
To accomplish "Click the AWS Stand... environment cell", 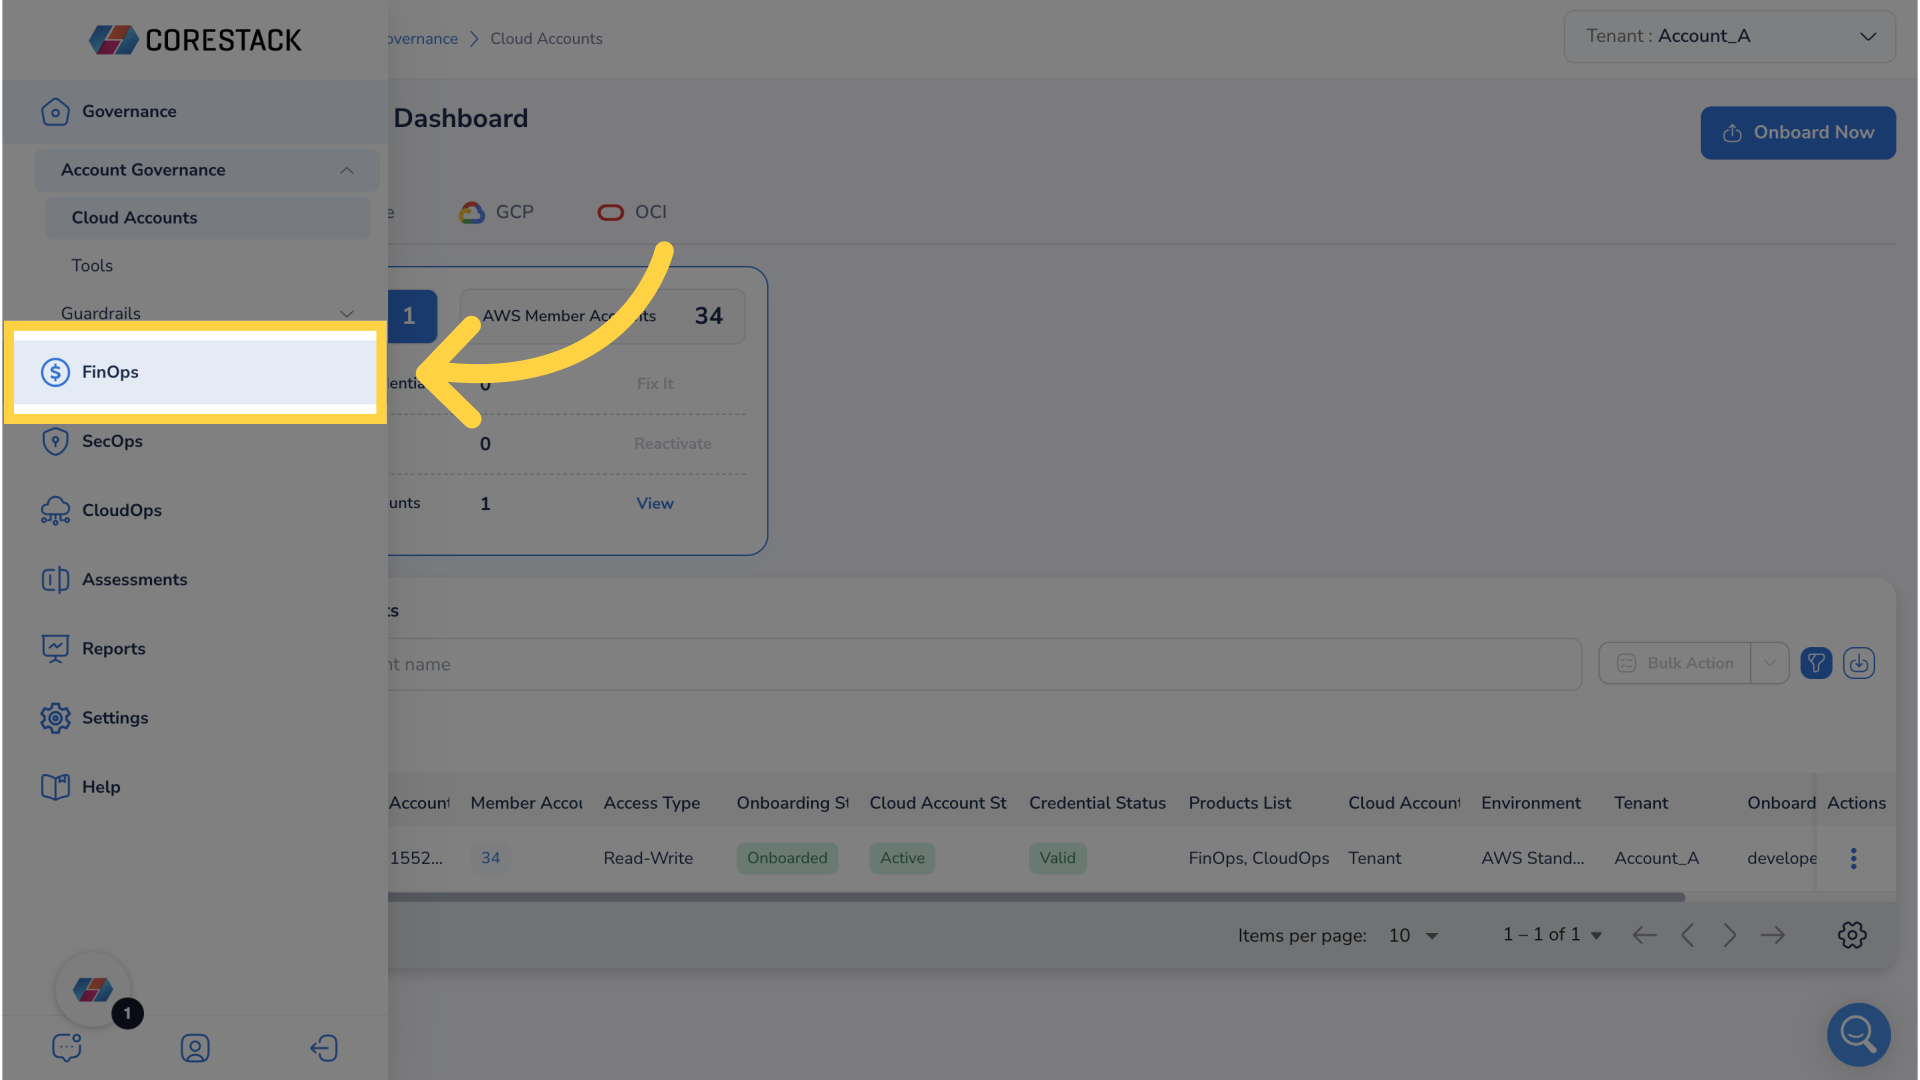I will (x=1532, y=858).
